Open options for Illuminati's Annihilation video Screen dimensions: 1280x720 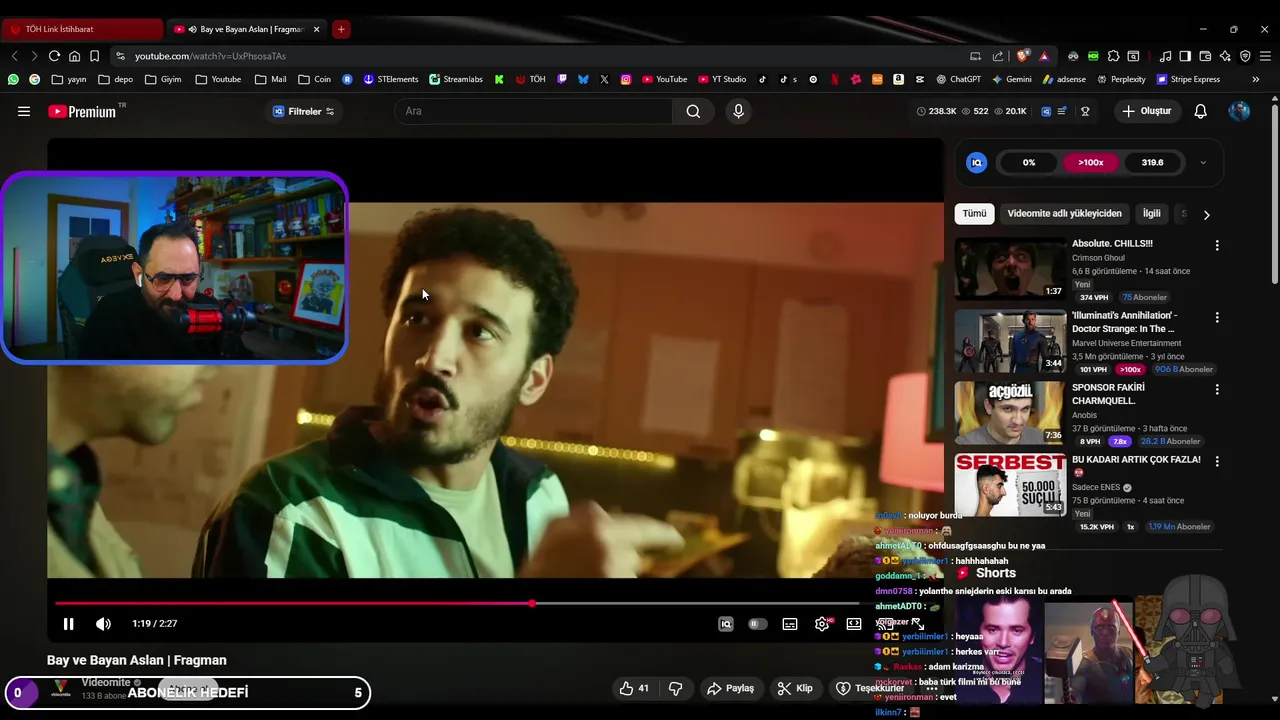(1217, 317)
